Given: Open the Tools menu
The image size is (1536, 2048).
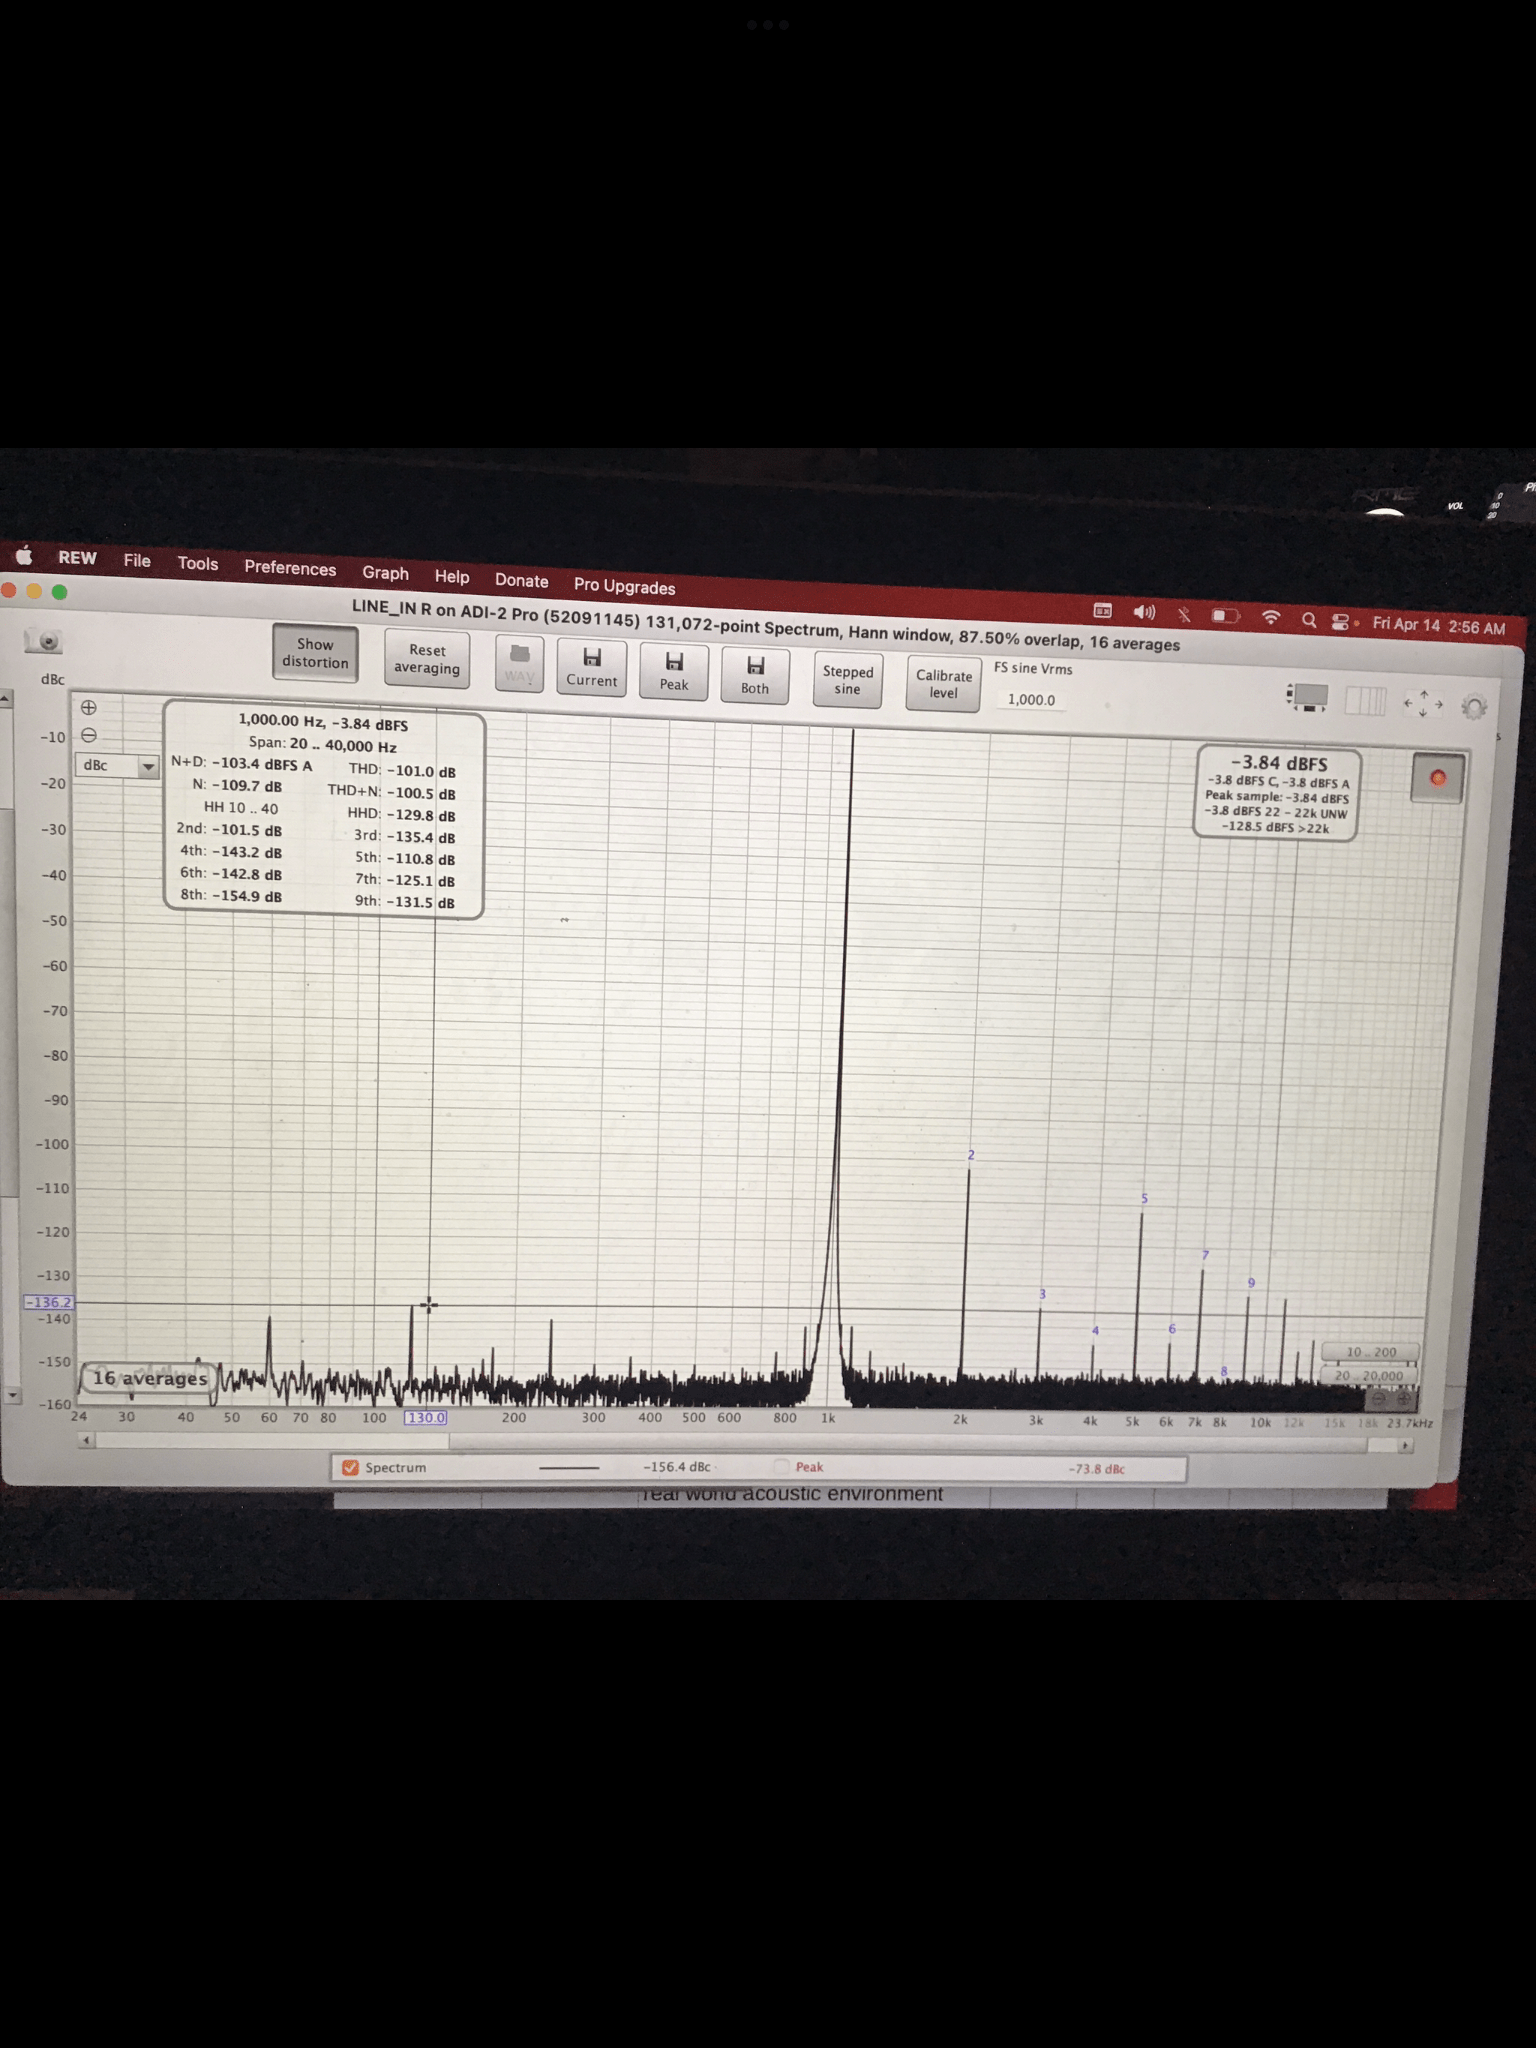Looking at the screenshot, I should click(197, 563).
